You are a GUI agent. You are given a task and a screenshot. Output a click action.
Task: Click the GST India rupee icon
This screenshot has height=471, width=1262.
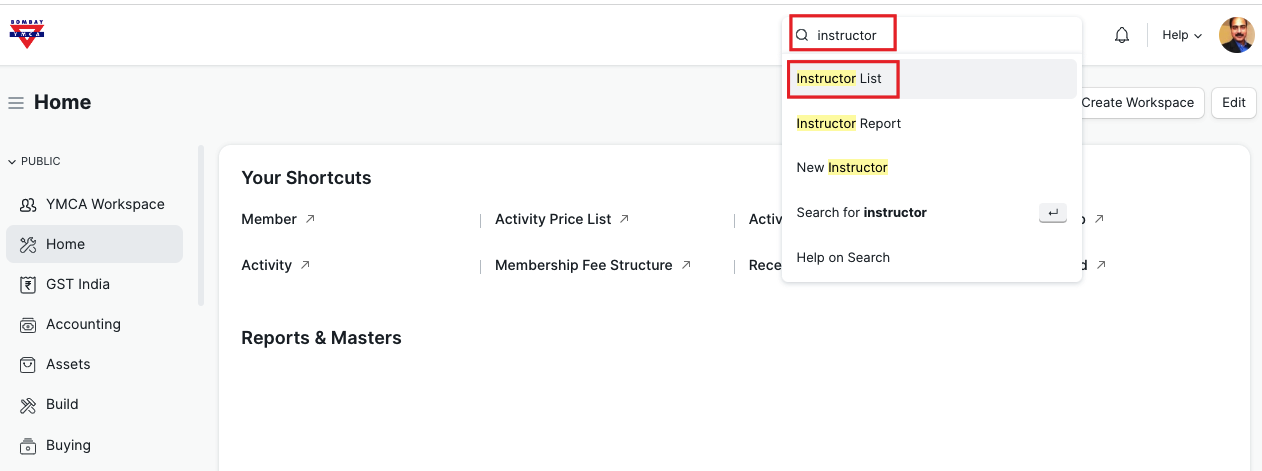[28, 284]
